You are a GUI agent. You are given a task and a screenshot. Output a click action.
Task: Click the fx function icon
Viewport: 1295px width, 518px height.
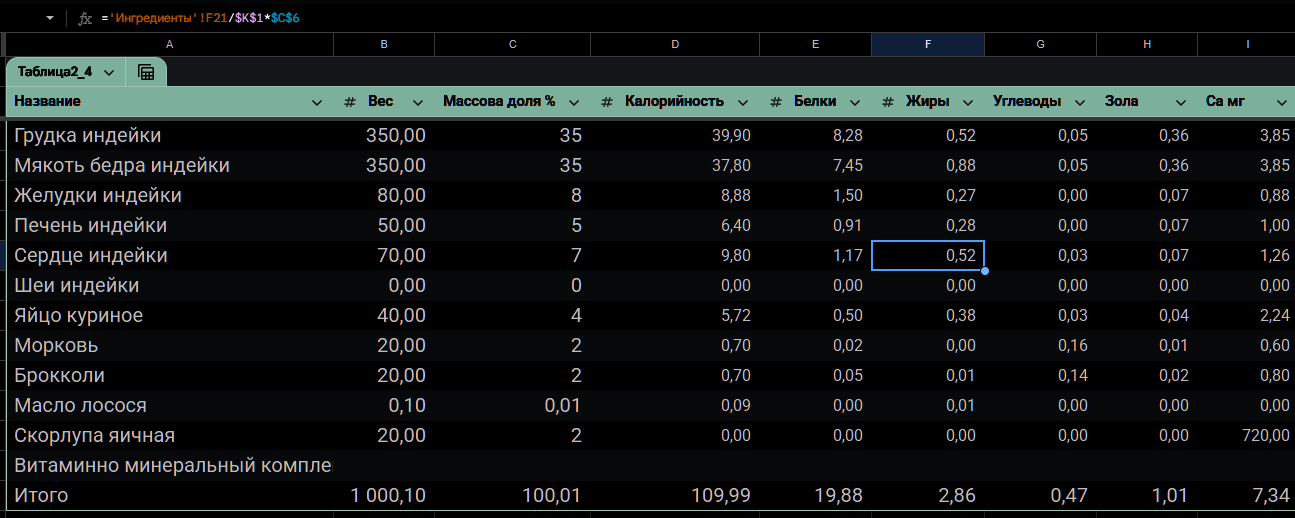[x=84, y=18]
